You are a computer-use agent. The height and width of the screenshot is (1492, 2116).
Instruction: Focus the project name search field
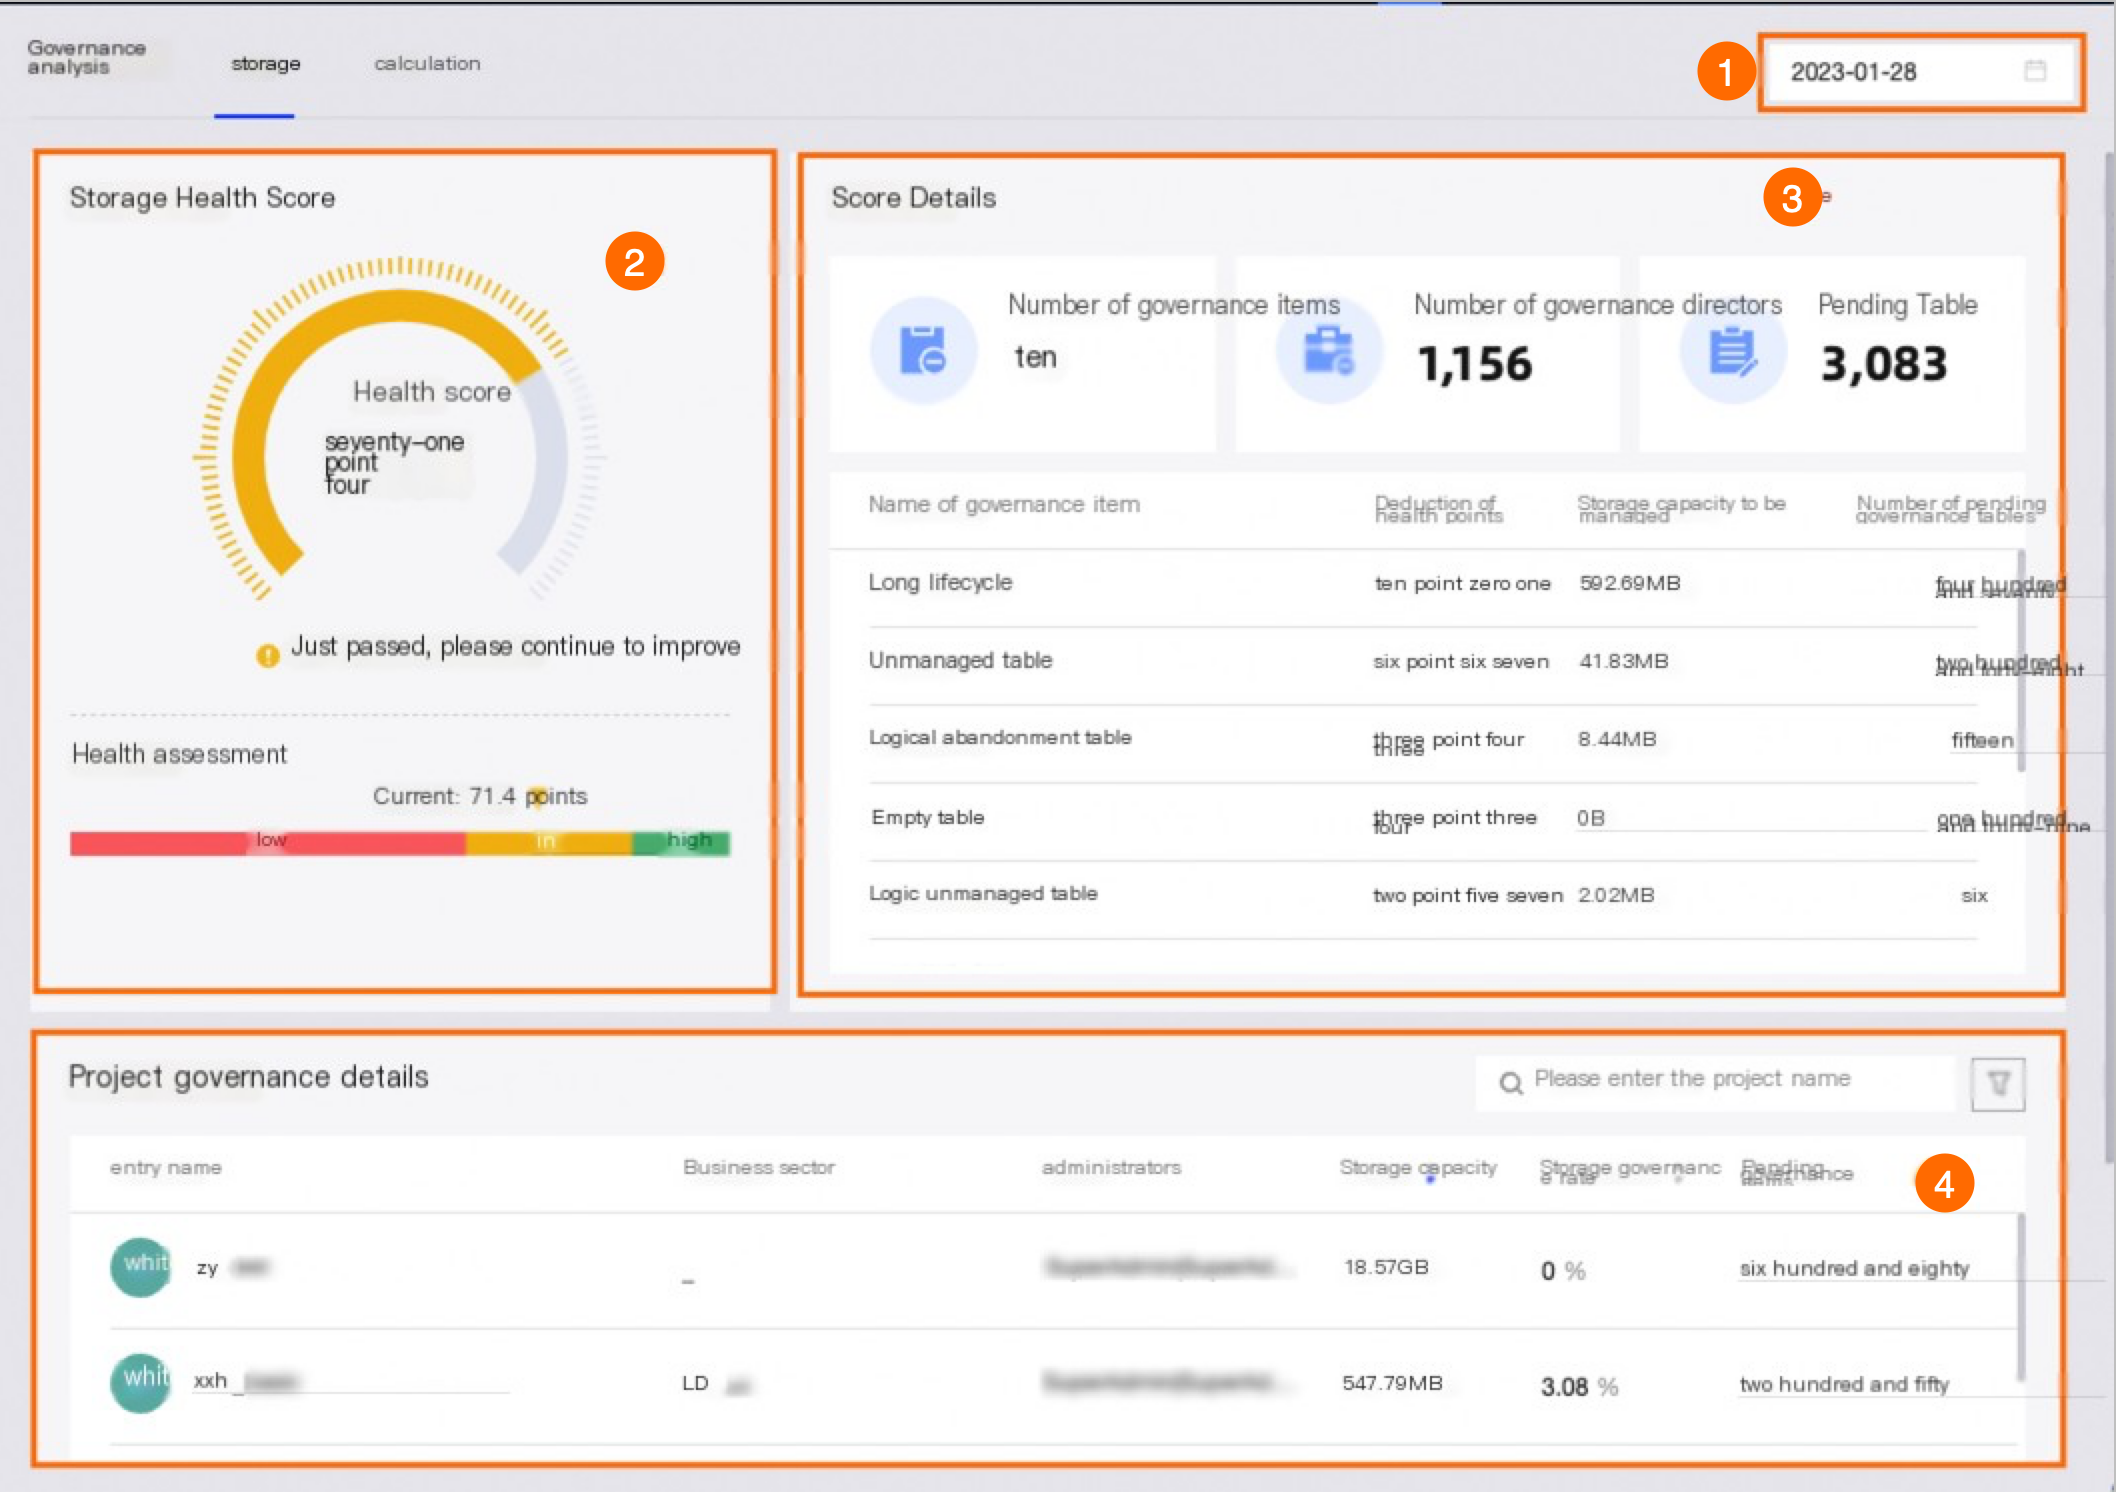point(1715,1083)
